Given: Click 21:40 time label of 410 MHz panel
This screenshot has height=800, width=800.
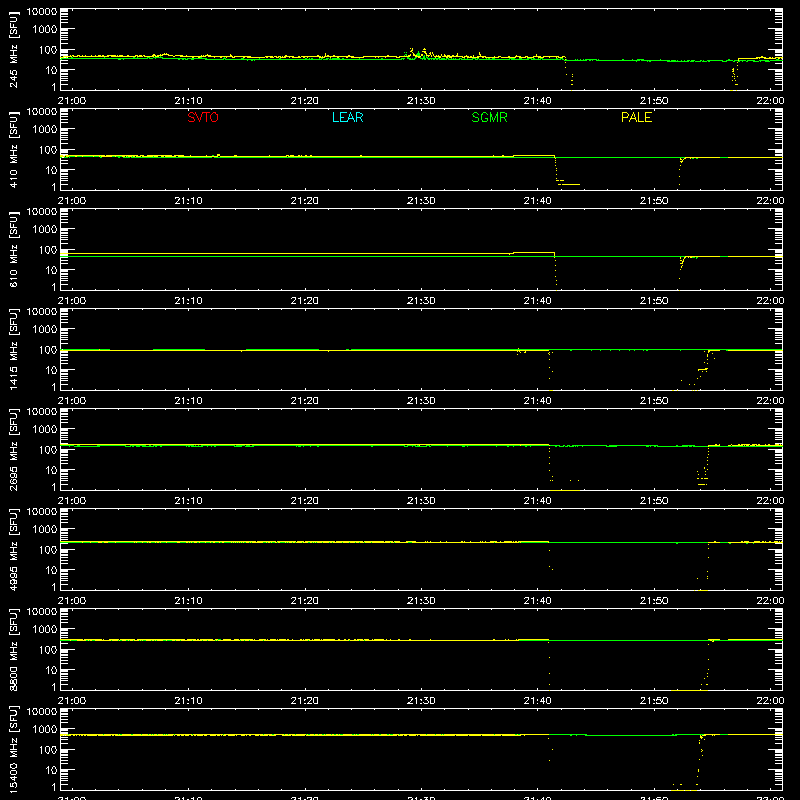Looking at the screenshot, I should pyautogui.click(x=537, y=201).
